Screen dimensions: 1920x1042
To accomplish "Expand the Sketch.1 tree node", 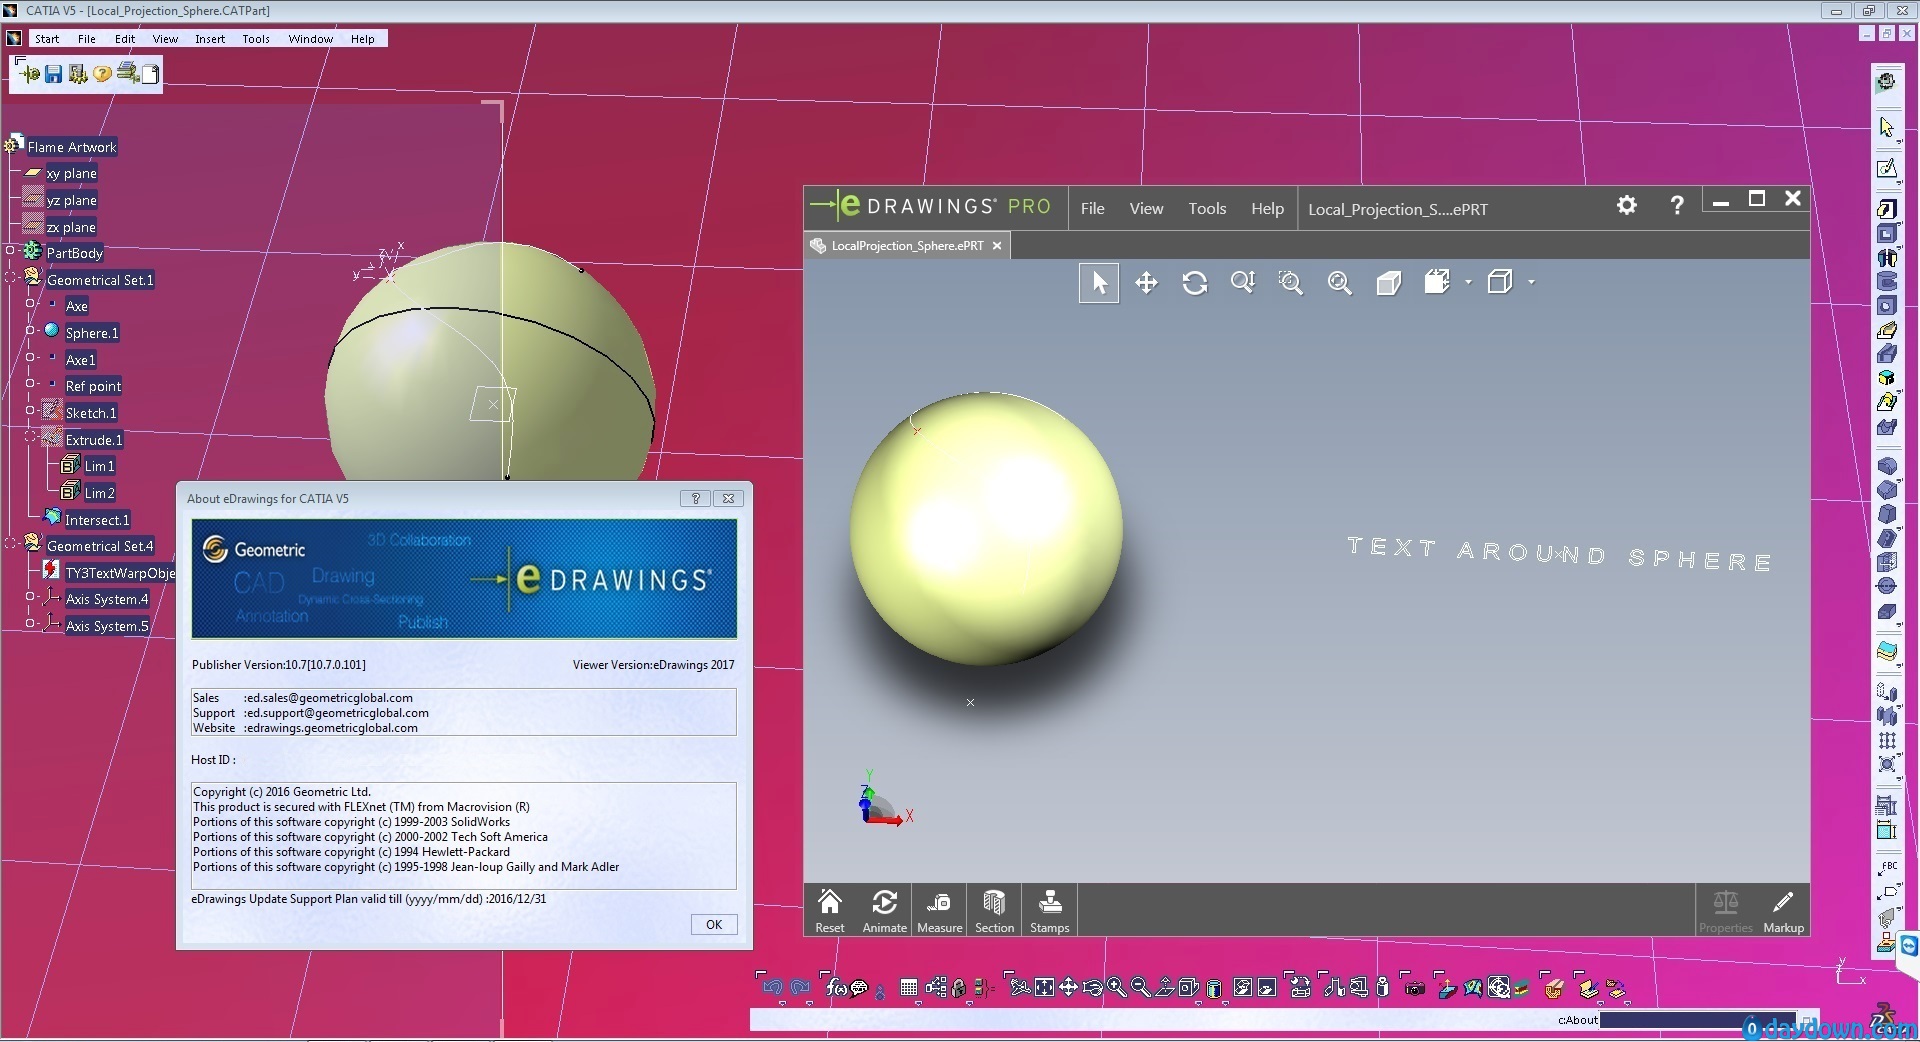I will click(30, 410).
